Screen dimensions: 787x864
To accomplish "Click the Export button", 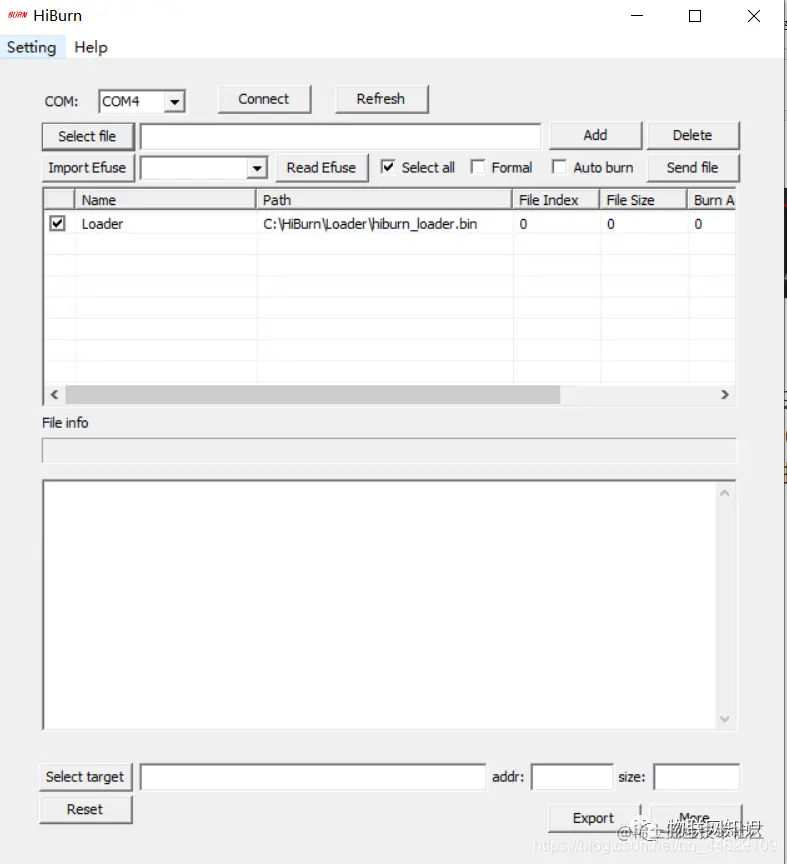I will pos(594,818).
